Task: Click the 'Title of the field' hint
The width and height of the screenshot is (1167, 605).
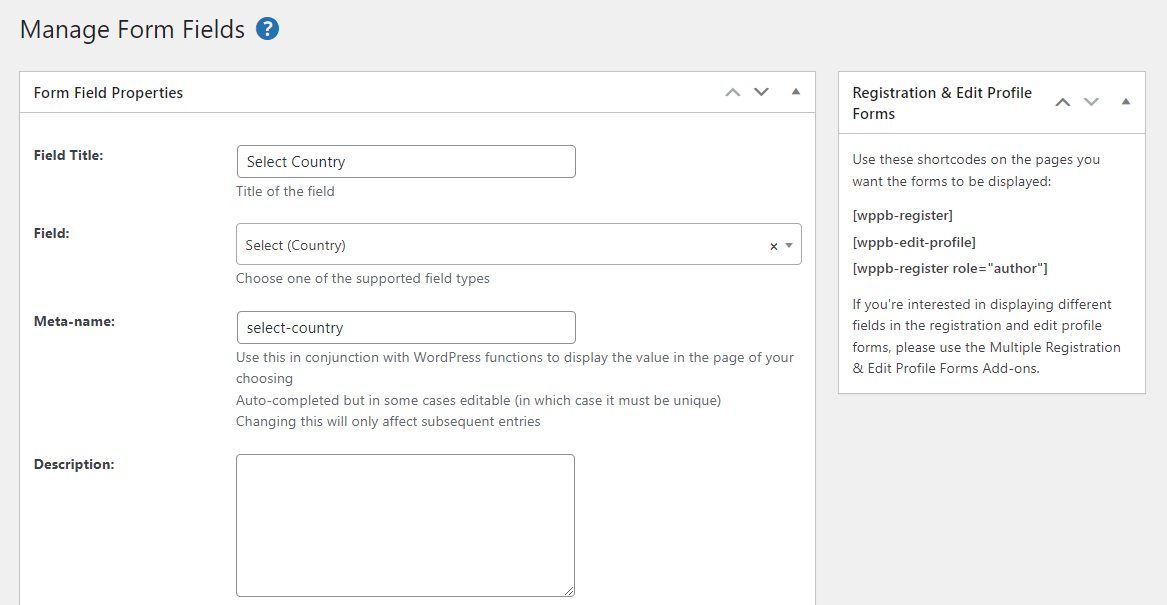Action: click(285, 191)
